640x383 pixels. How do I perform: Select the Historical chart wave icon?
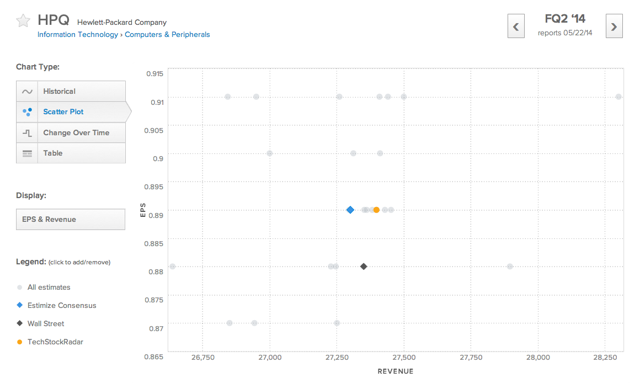pos(27,91)
